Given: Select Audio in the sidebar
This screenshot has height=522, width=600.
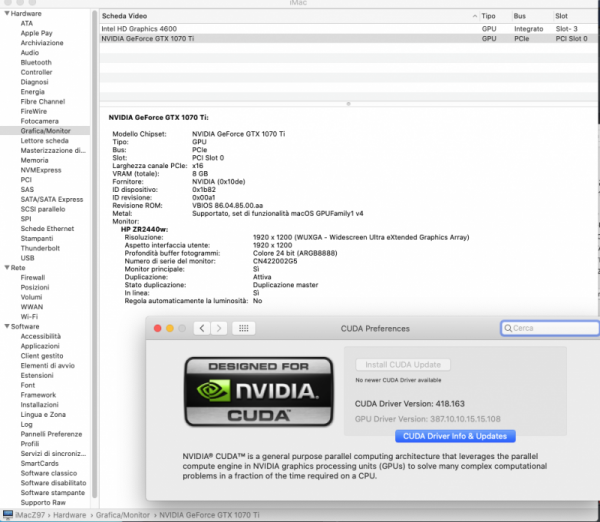Looking at the screenshot, I should (x=30, y=52).
